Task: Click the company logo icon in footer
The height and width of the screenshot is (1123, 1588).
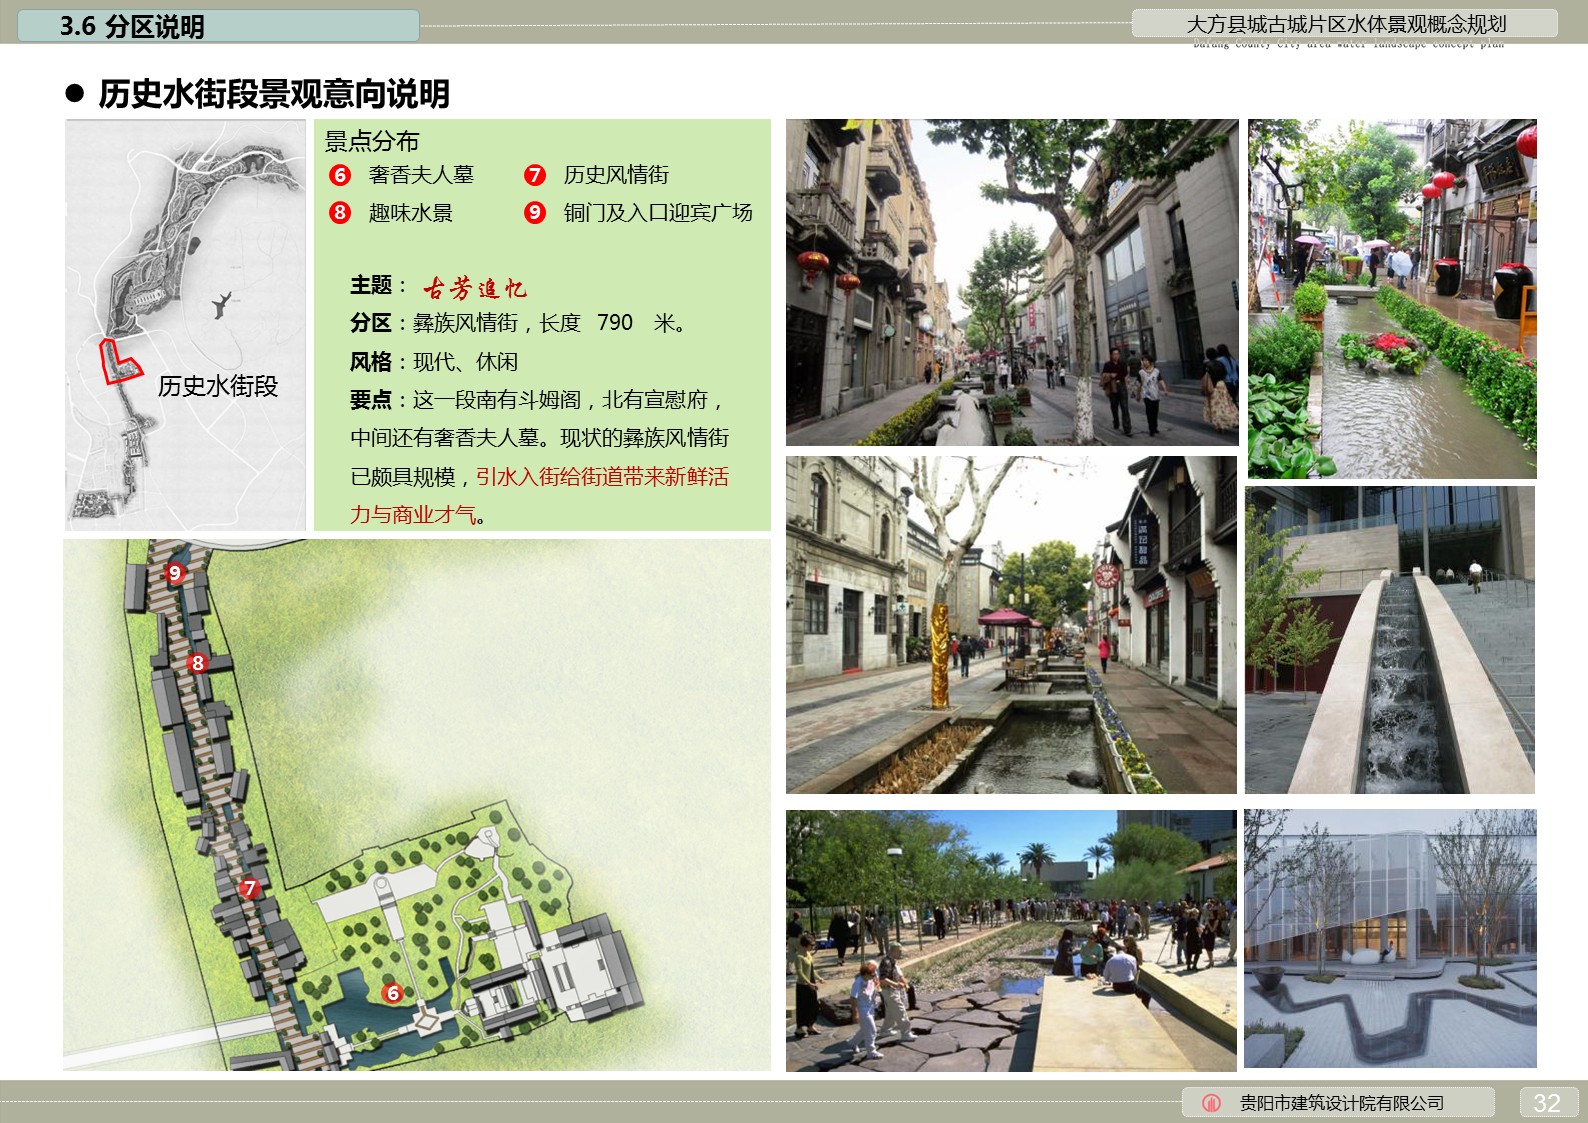Action: click(1211, 1103)
